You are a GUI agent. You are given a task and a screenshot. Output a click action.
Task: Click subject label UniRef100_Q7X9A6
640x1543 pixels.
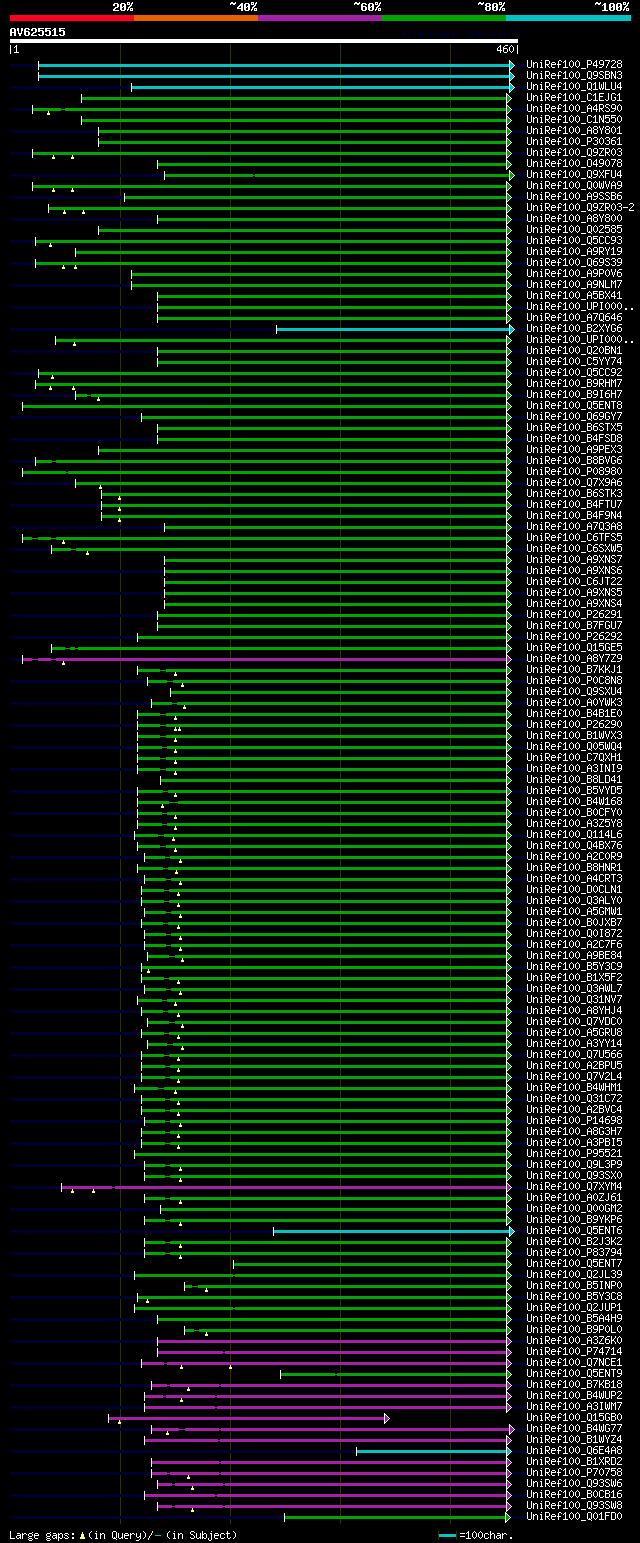[574, 482]
